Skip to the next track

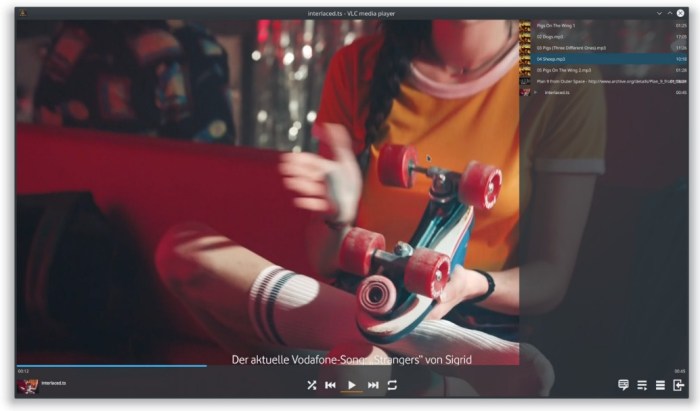pyautogui.click(x=373, y=385)
